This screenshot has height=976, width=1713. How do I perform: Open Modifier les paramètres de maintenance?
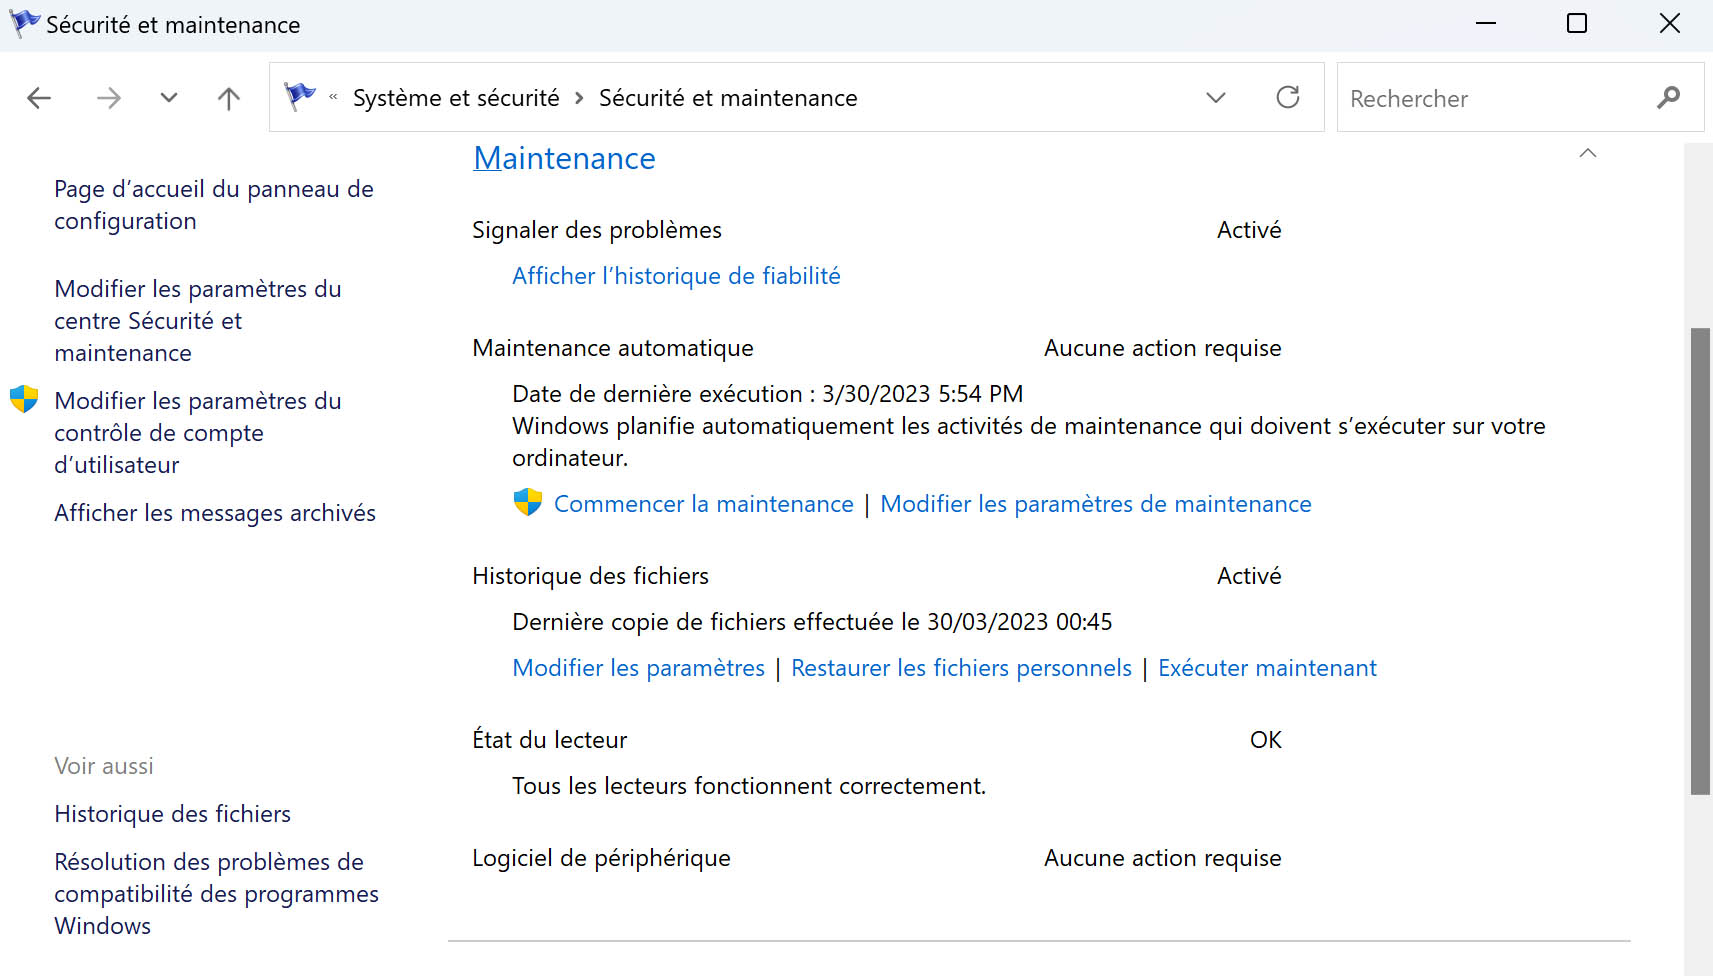(x=1096, y=504)
